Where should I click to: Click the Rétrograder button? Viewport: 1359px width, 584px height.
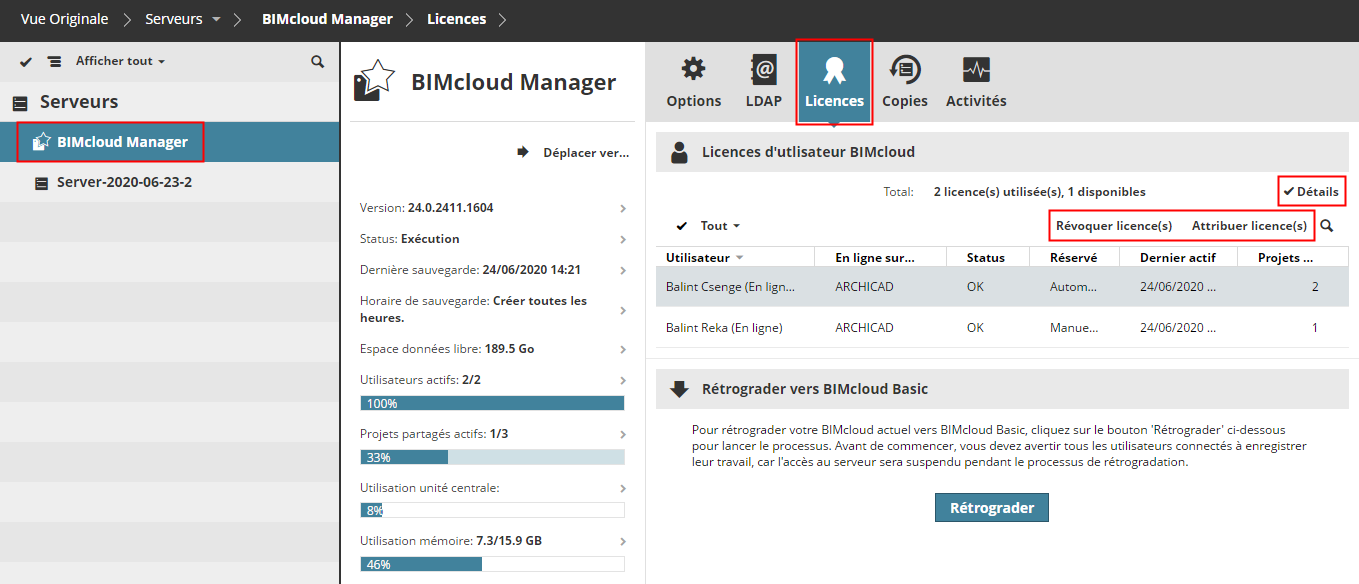[x=992, y=507]
